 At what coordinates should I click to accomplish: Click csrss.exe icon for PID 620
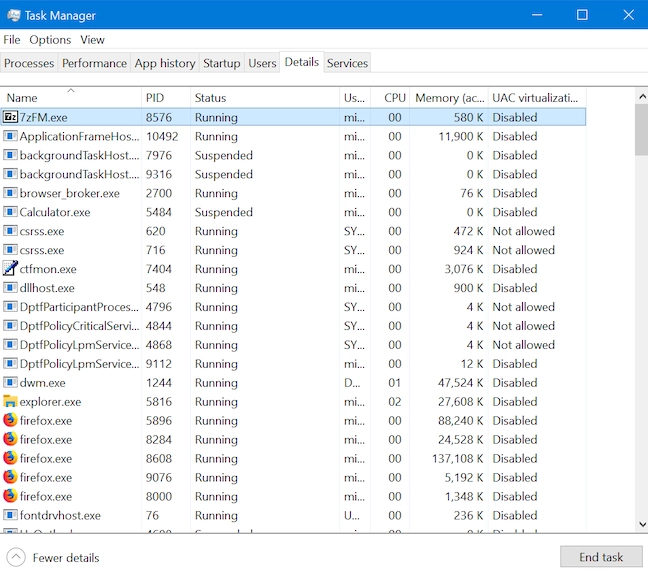pos(10,231)
